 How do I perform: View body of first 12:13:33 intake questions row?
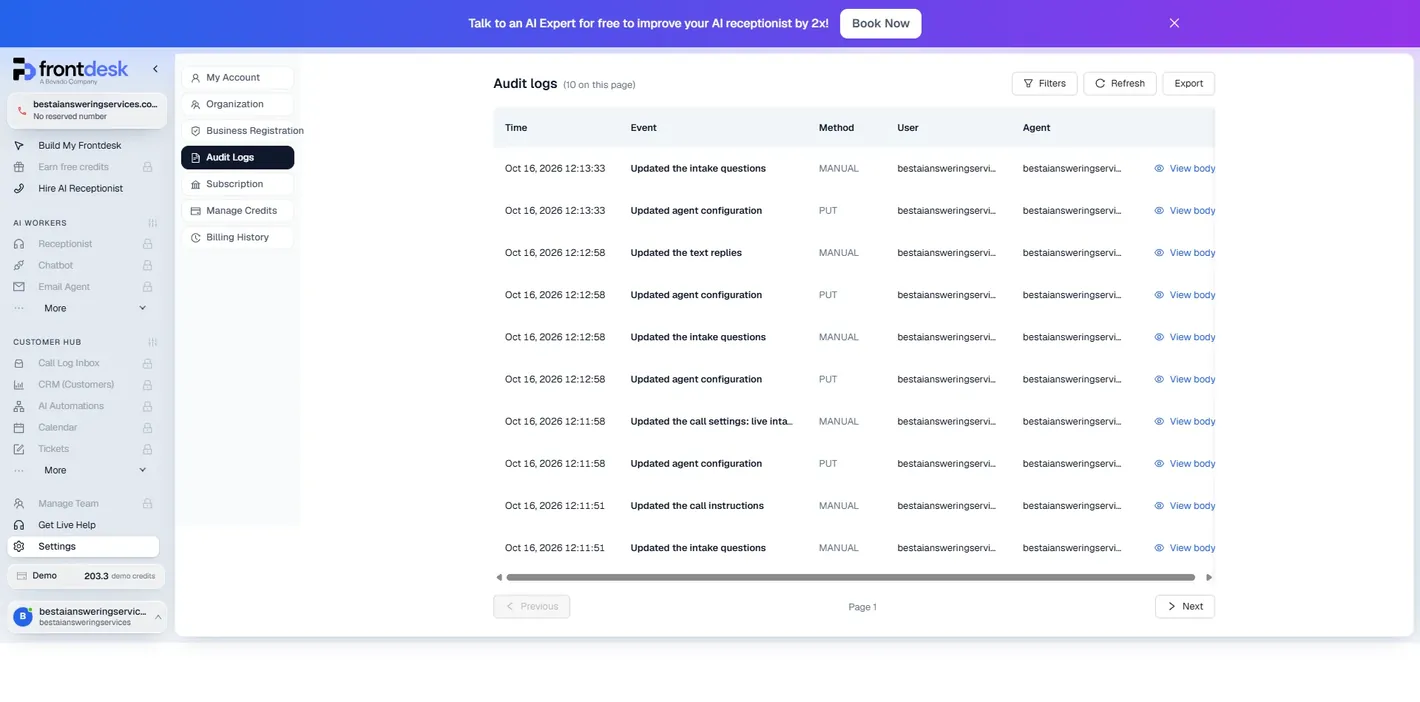[x=1185, y=169]
